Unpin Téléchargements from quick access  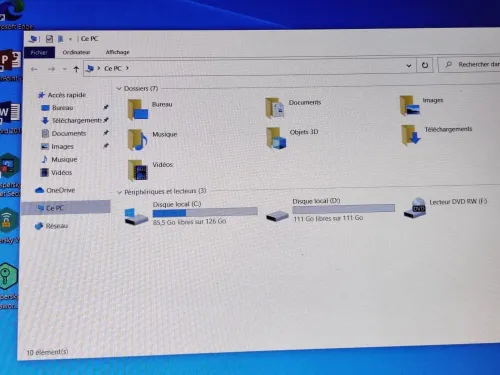(x=106, y=120)
